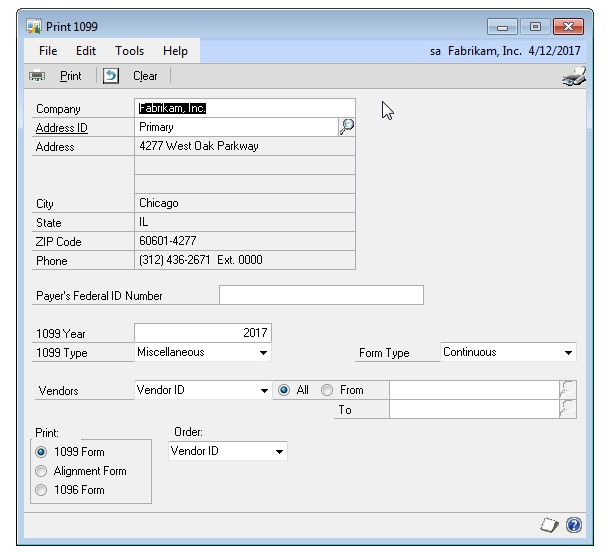
Task: Click the Clear undo arrow icon
Action: (x=111, y=76)
